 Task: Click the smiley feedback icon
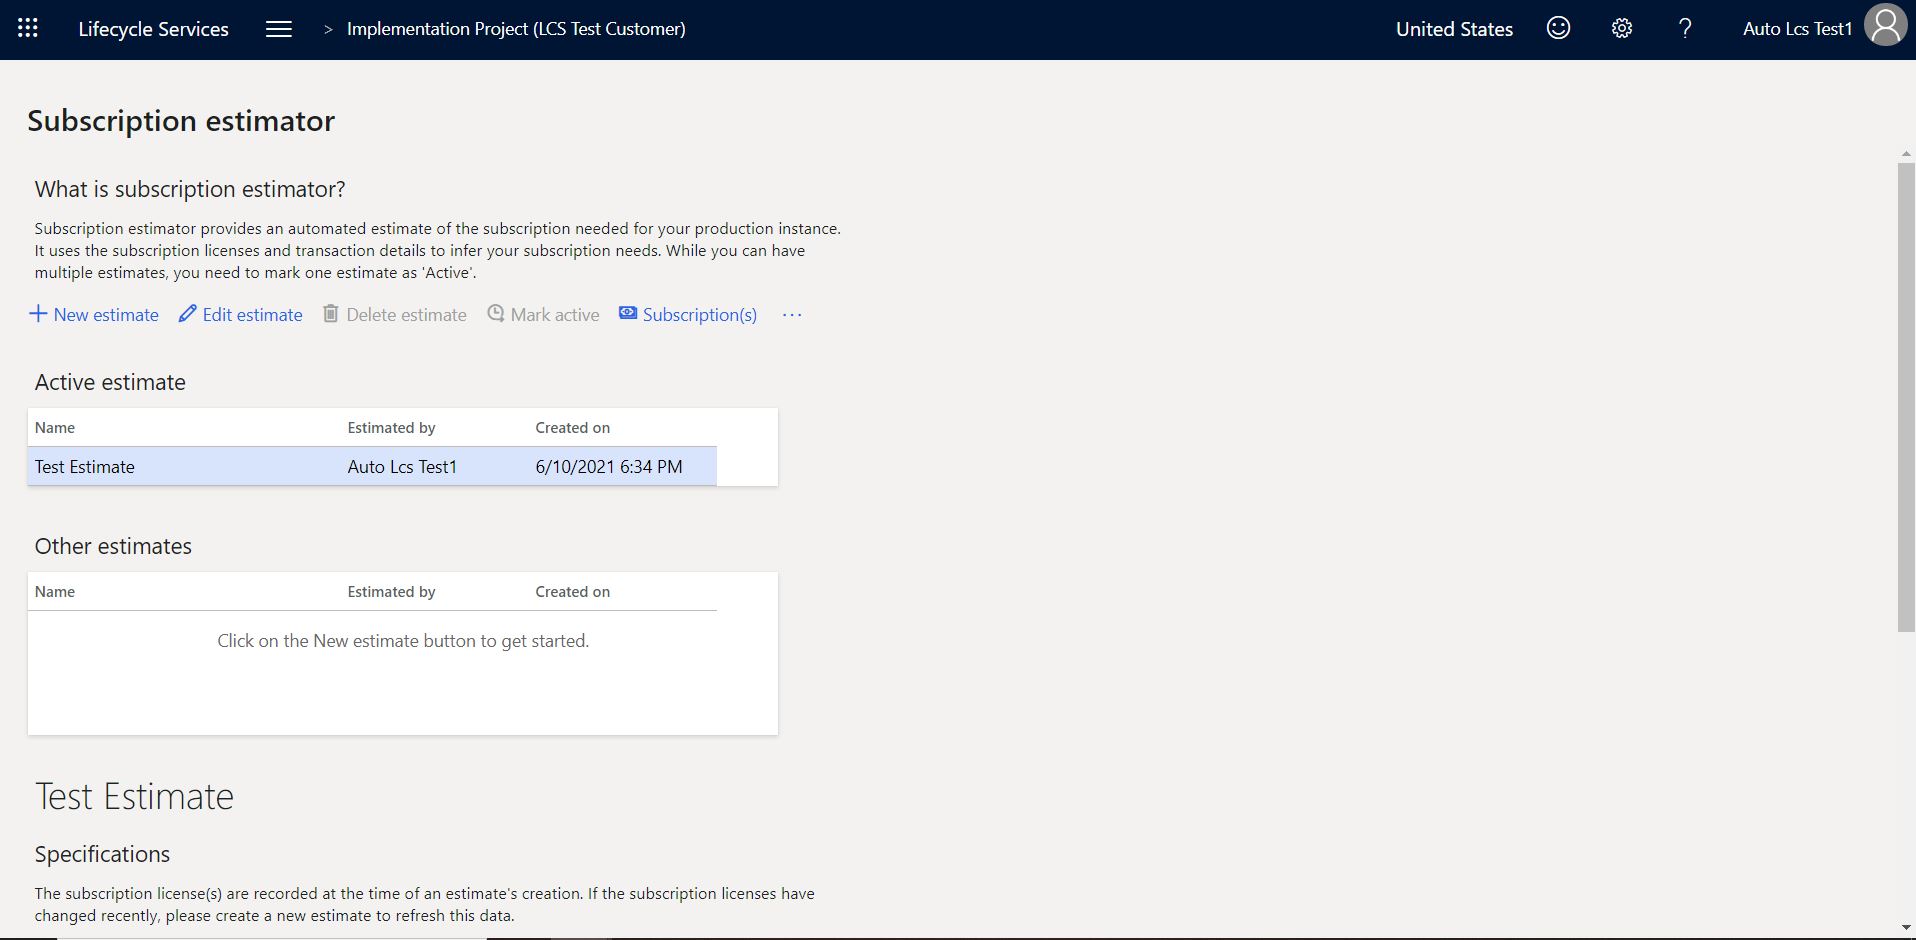[x=1558, y=29]
